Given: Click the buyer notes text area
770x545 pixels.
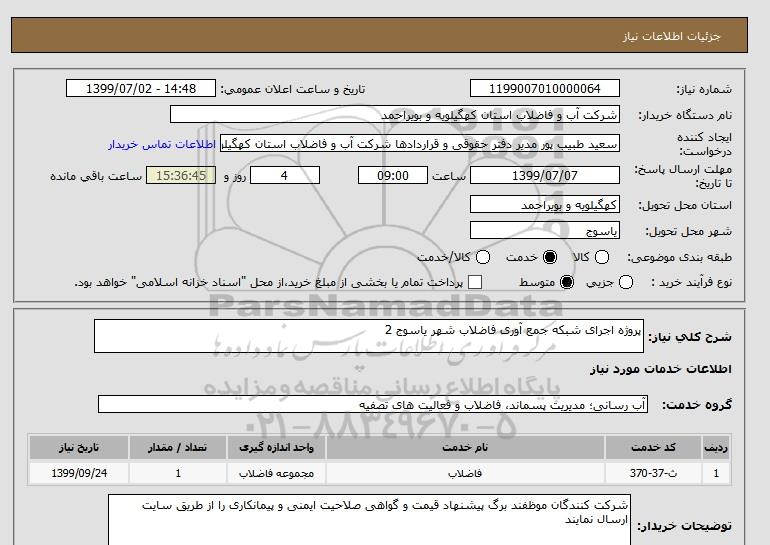Looking at the screenshot, I should point(369,520).
